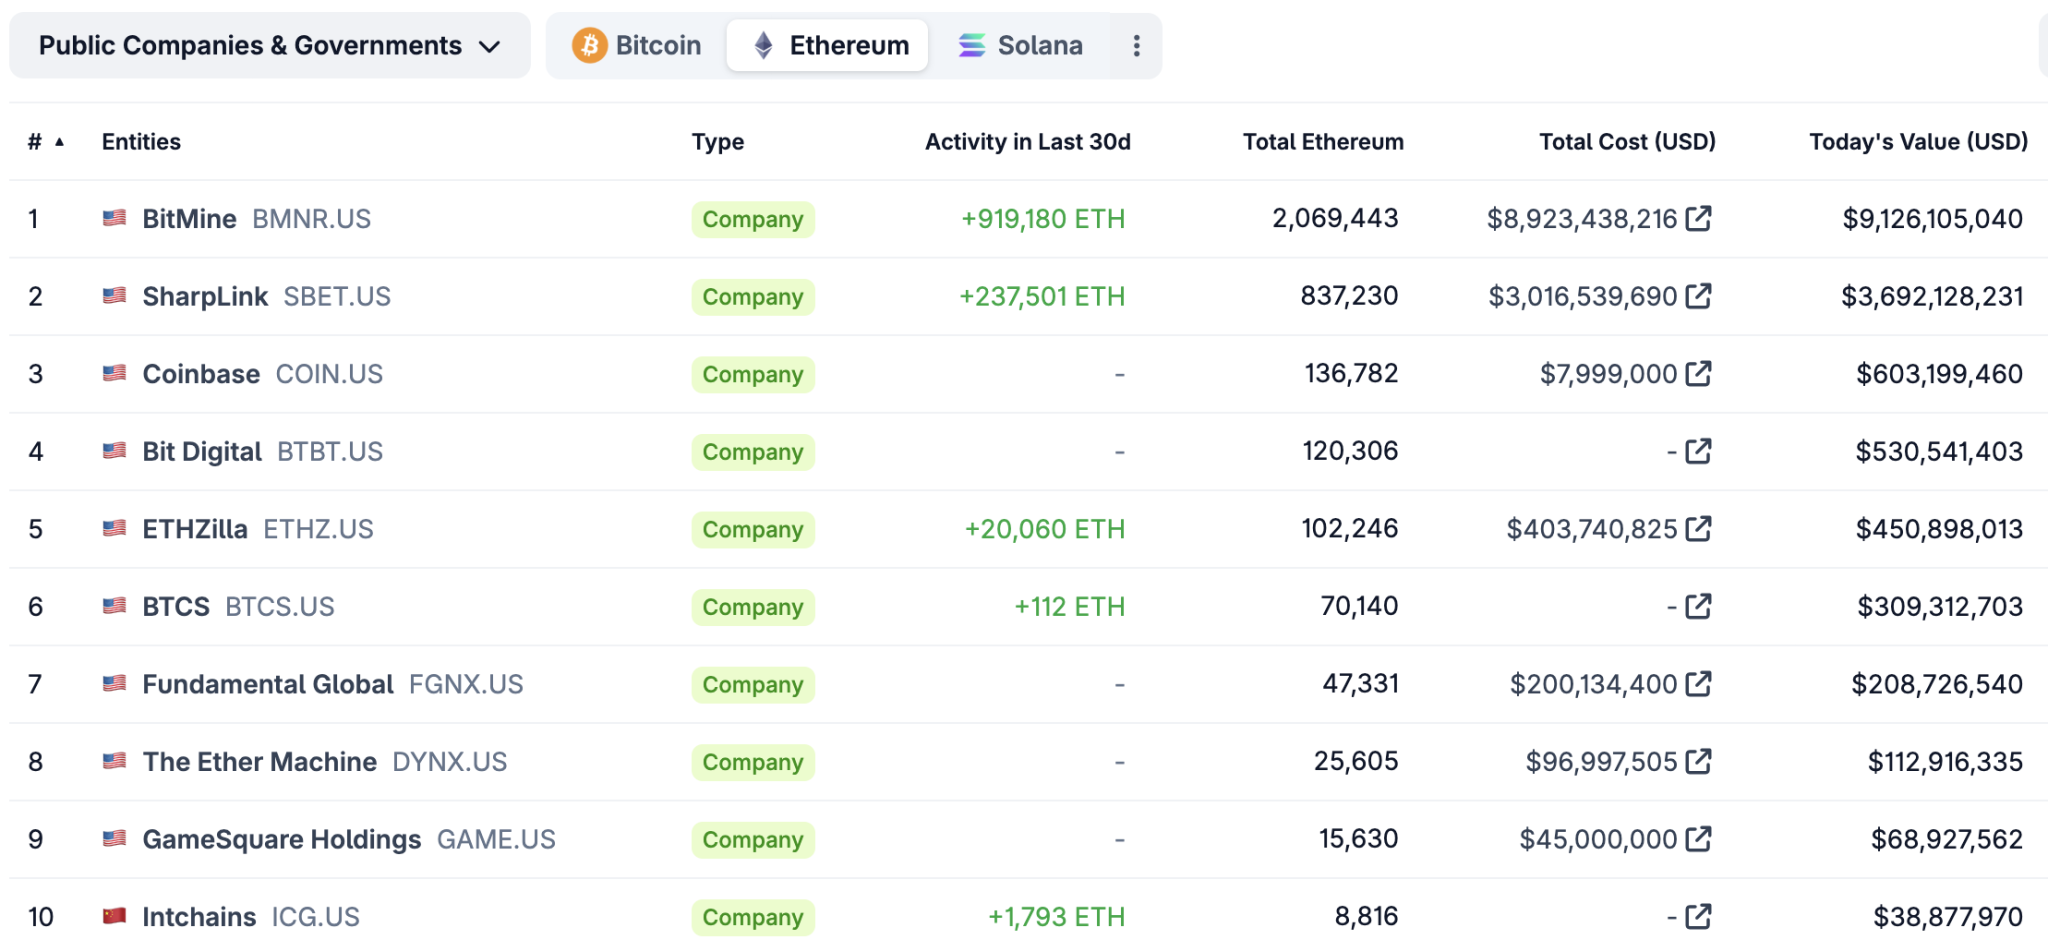Viewport: 2048px width, 951px height.
Task: Open the three-dot overflow menu for coins
Action: click(1136, 45)
